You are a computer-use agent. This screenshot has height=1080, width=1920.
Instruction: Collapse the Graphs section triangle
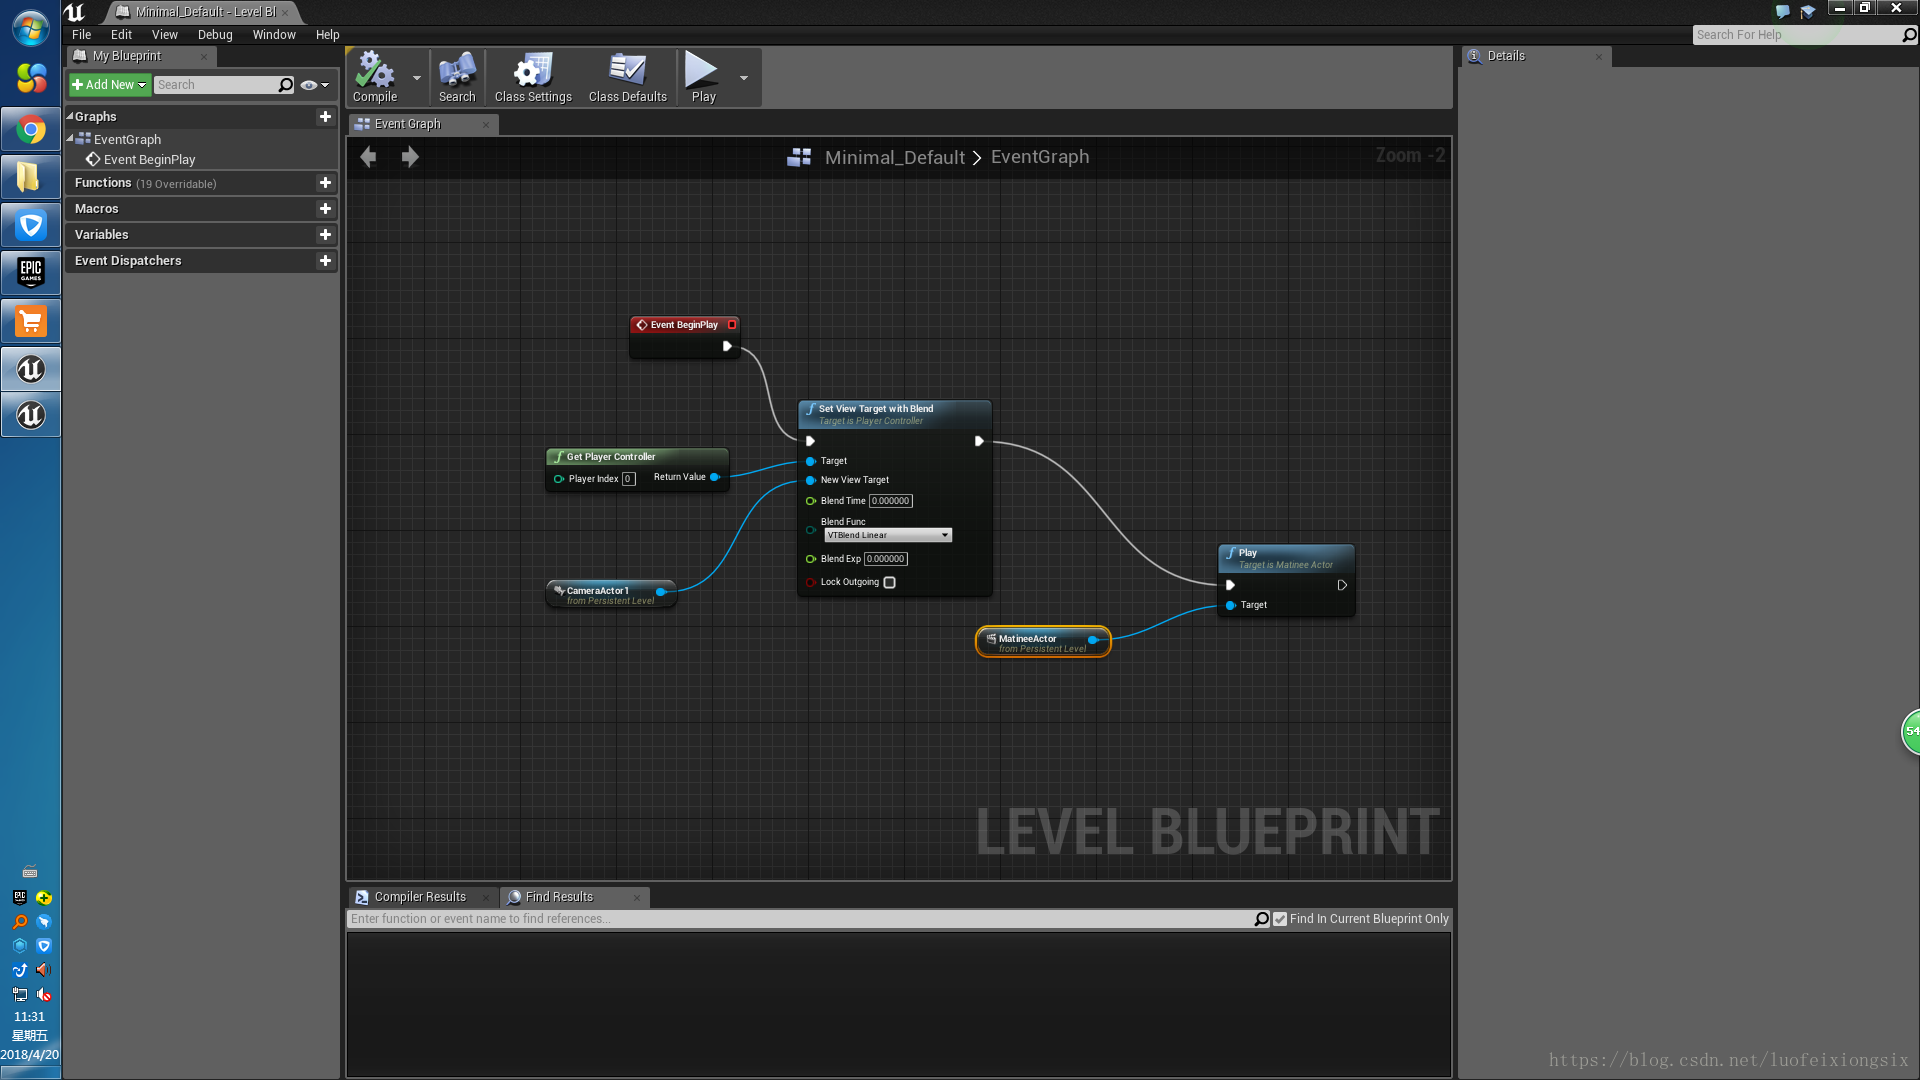coord(70,117)
